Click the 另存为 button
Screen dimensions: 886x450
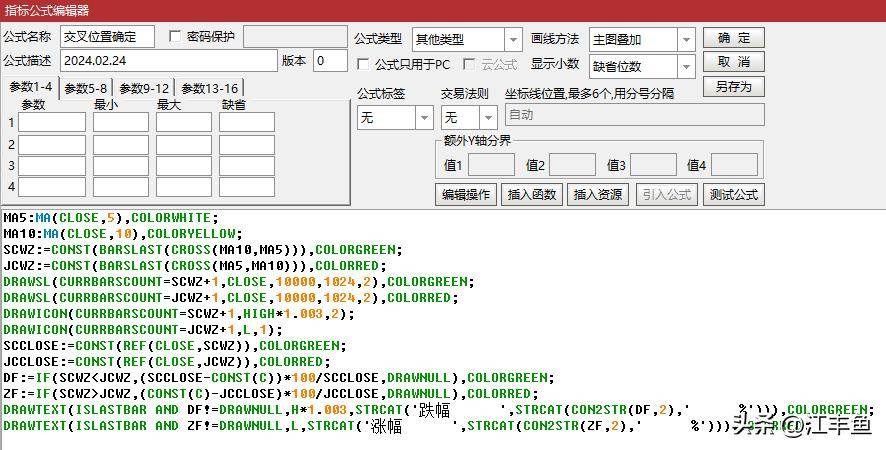coord(733,86)
